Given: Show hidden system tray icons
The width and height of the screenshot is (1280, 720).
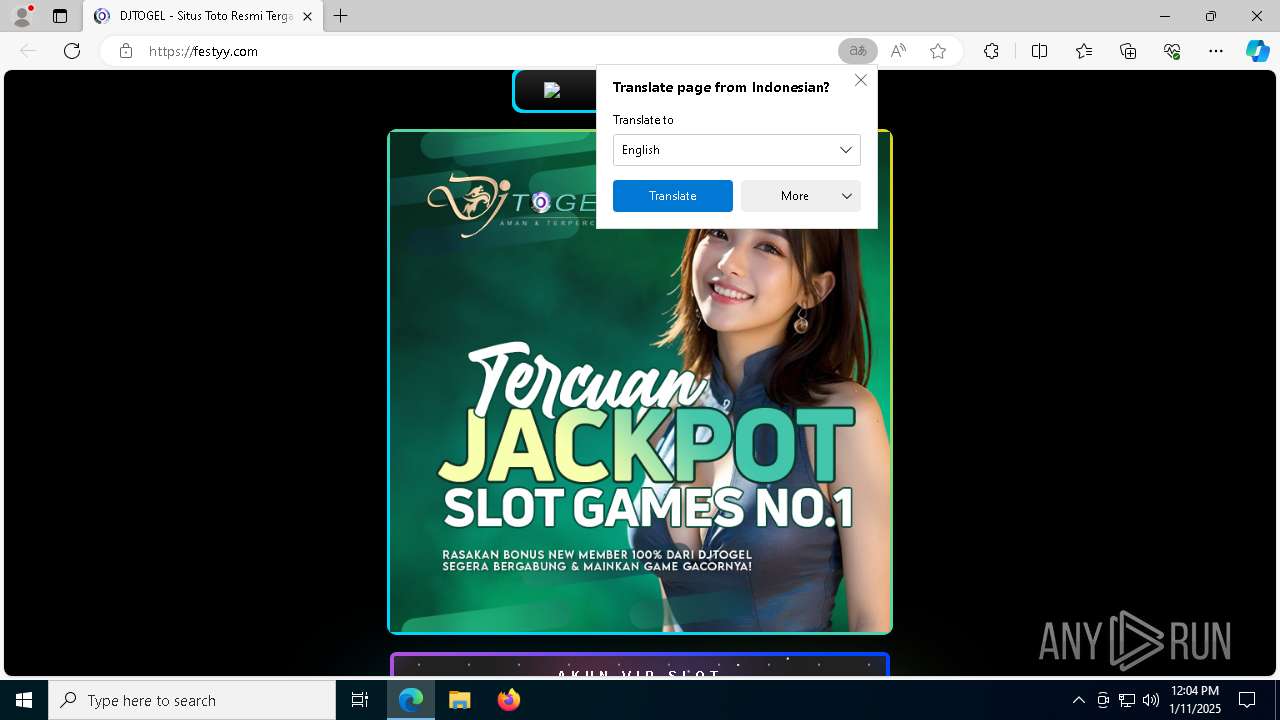Looking at the screenshot, I should tap(1078, 700).
